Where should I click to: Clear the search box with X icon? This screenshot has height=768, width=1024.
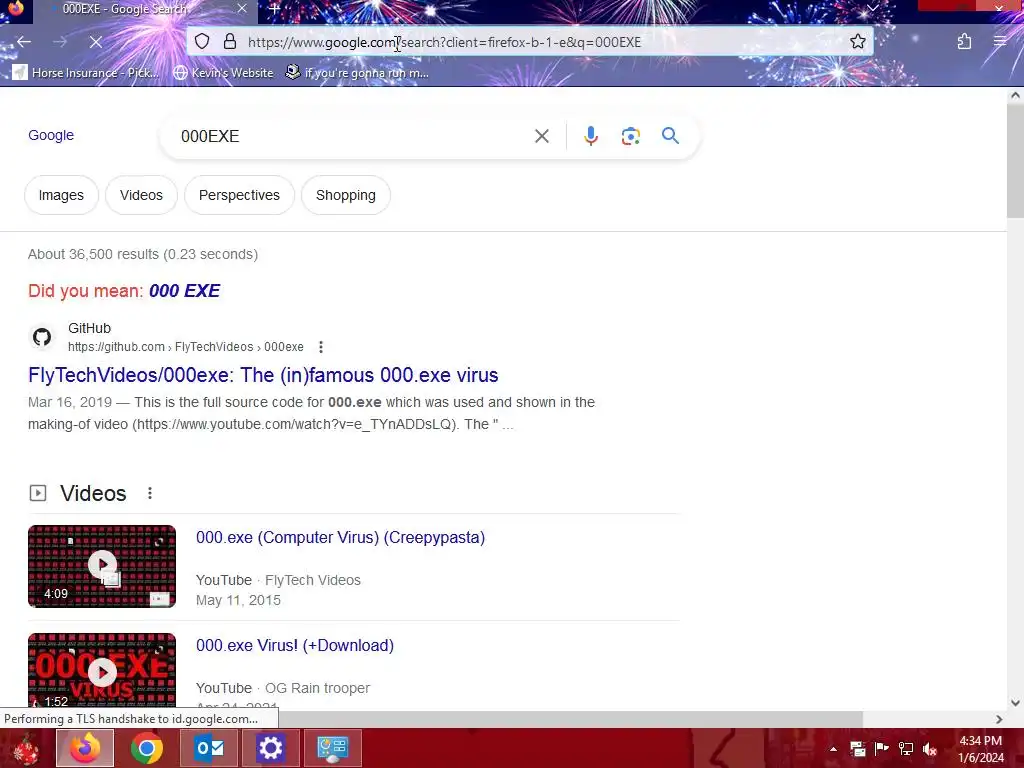click(541, 136)
